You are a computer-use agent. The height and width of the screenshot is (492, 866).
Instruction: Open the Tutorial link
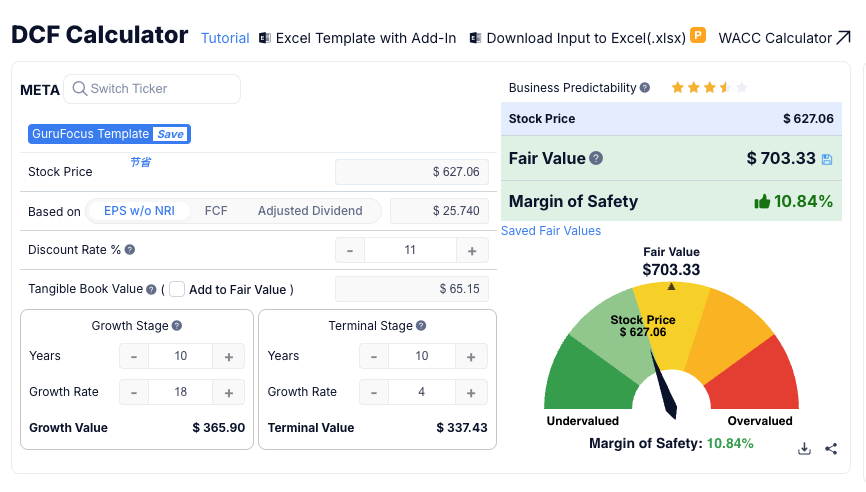(x=225, y=38)
